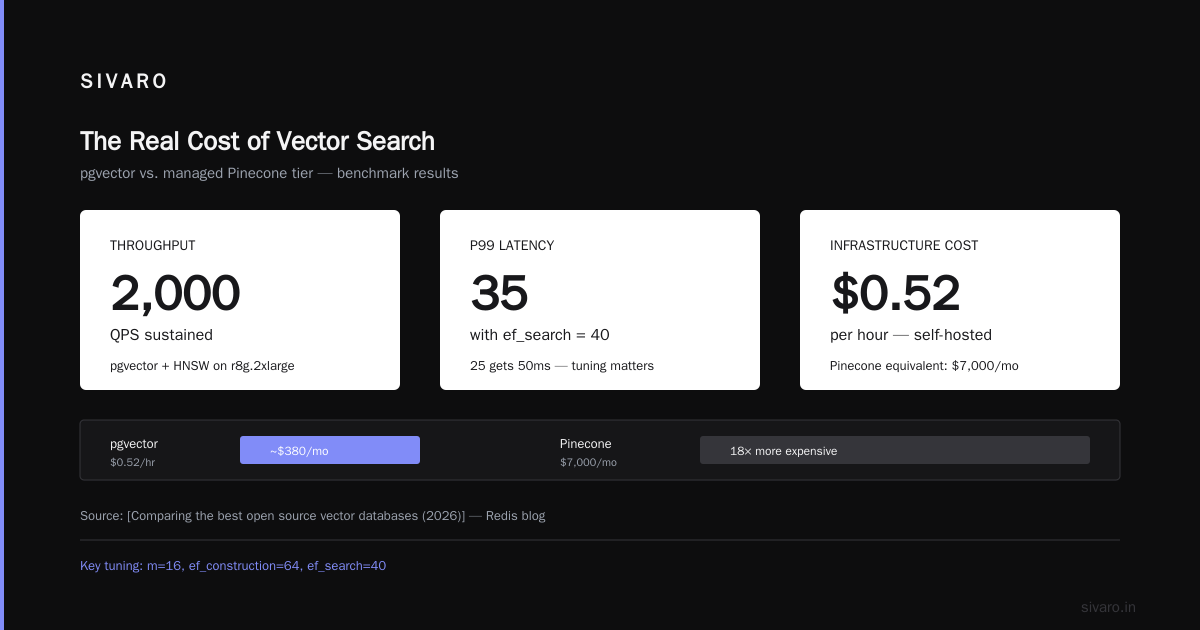Click the SIVARO logo text
The width and height of the screenshot is (1200, 630).
click(x=124, y=82)
